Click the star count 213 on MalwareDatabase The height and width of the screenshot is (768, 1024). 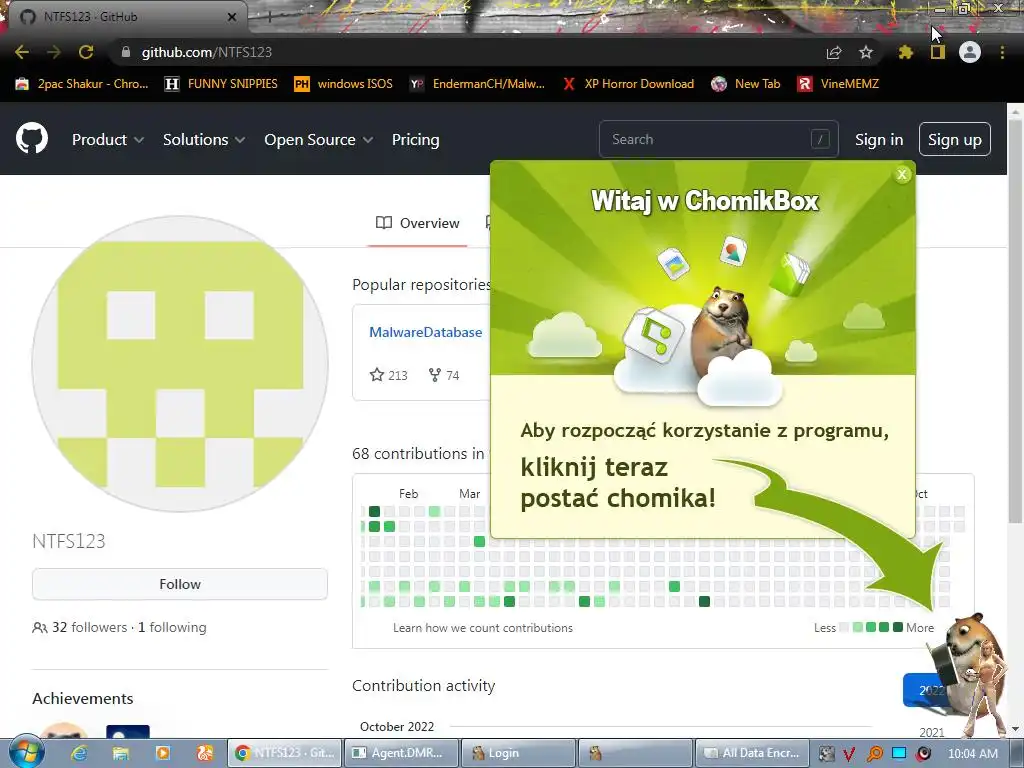tap(389, 375)
